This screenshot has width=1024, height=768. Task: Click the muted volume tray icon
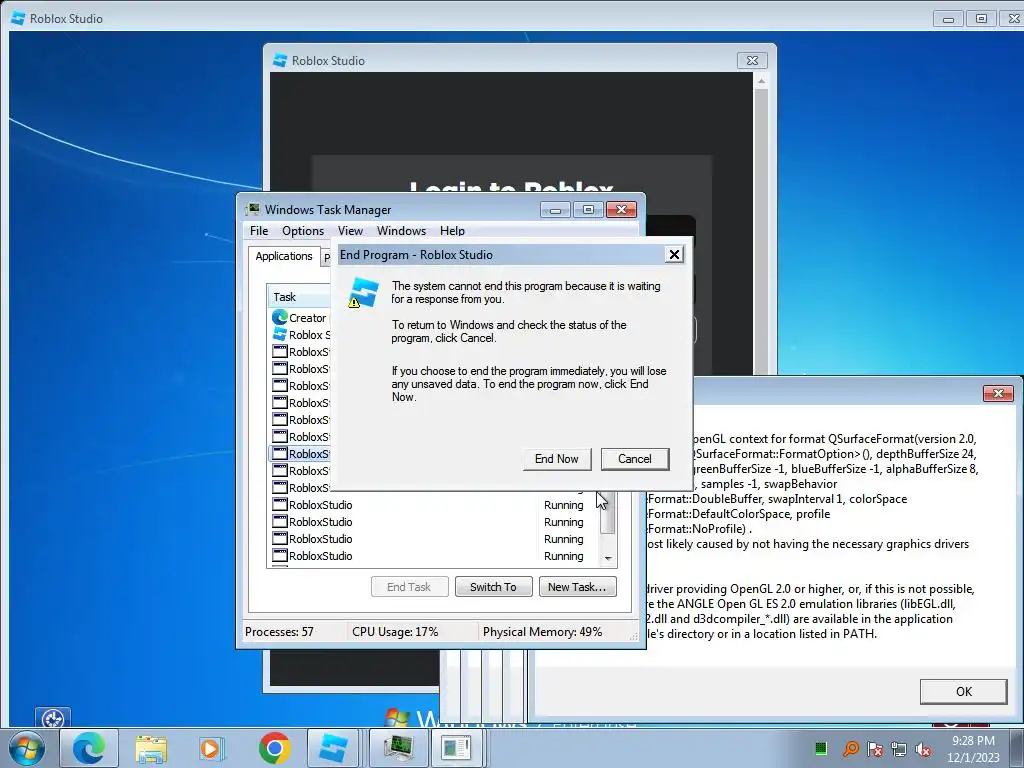coord(923,748)
